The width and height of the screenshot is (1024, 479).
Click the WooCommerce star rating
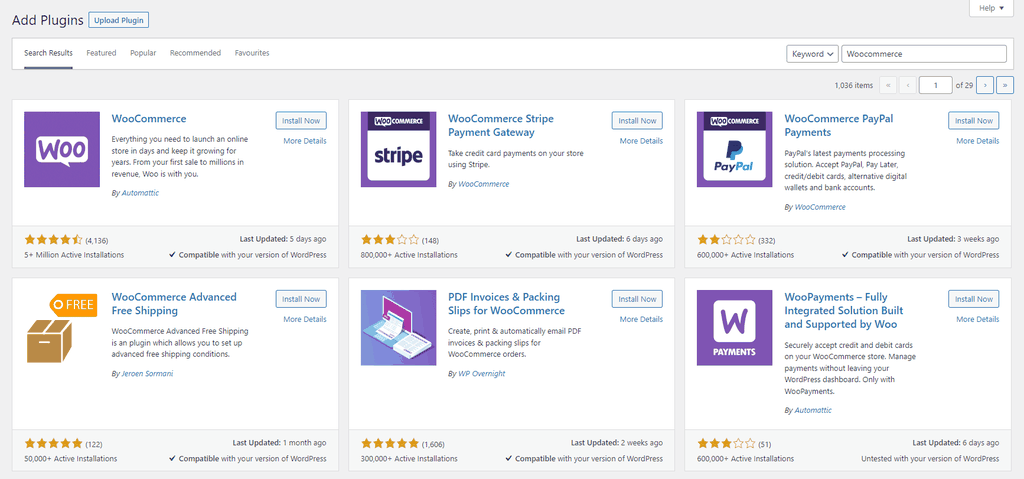coord(54,240)
